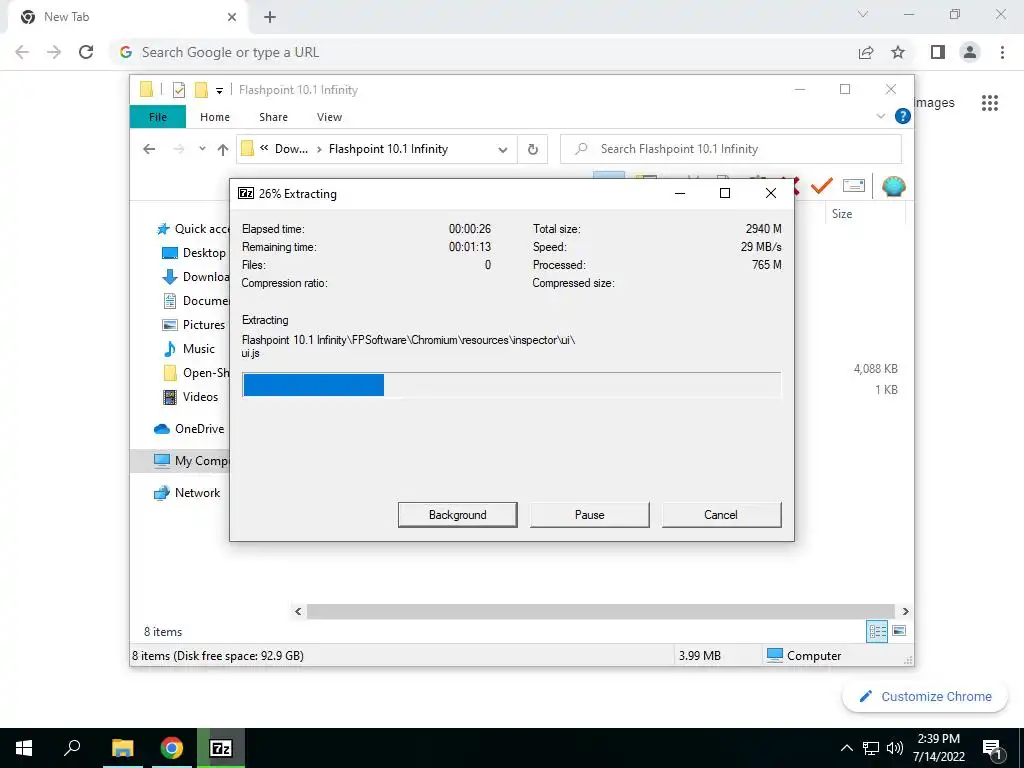The height and width of the screenshot is (768, 1024).
Task: Close the New Tab tab
Action: (x=232, y=17)
